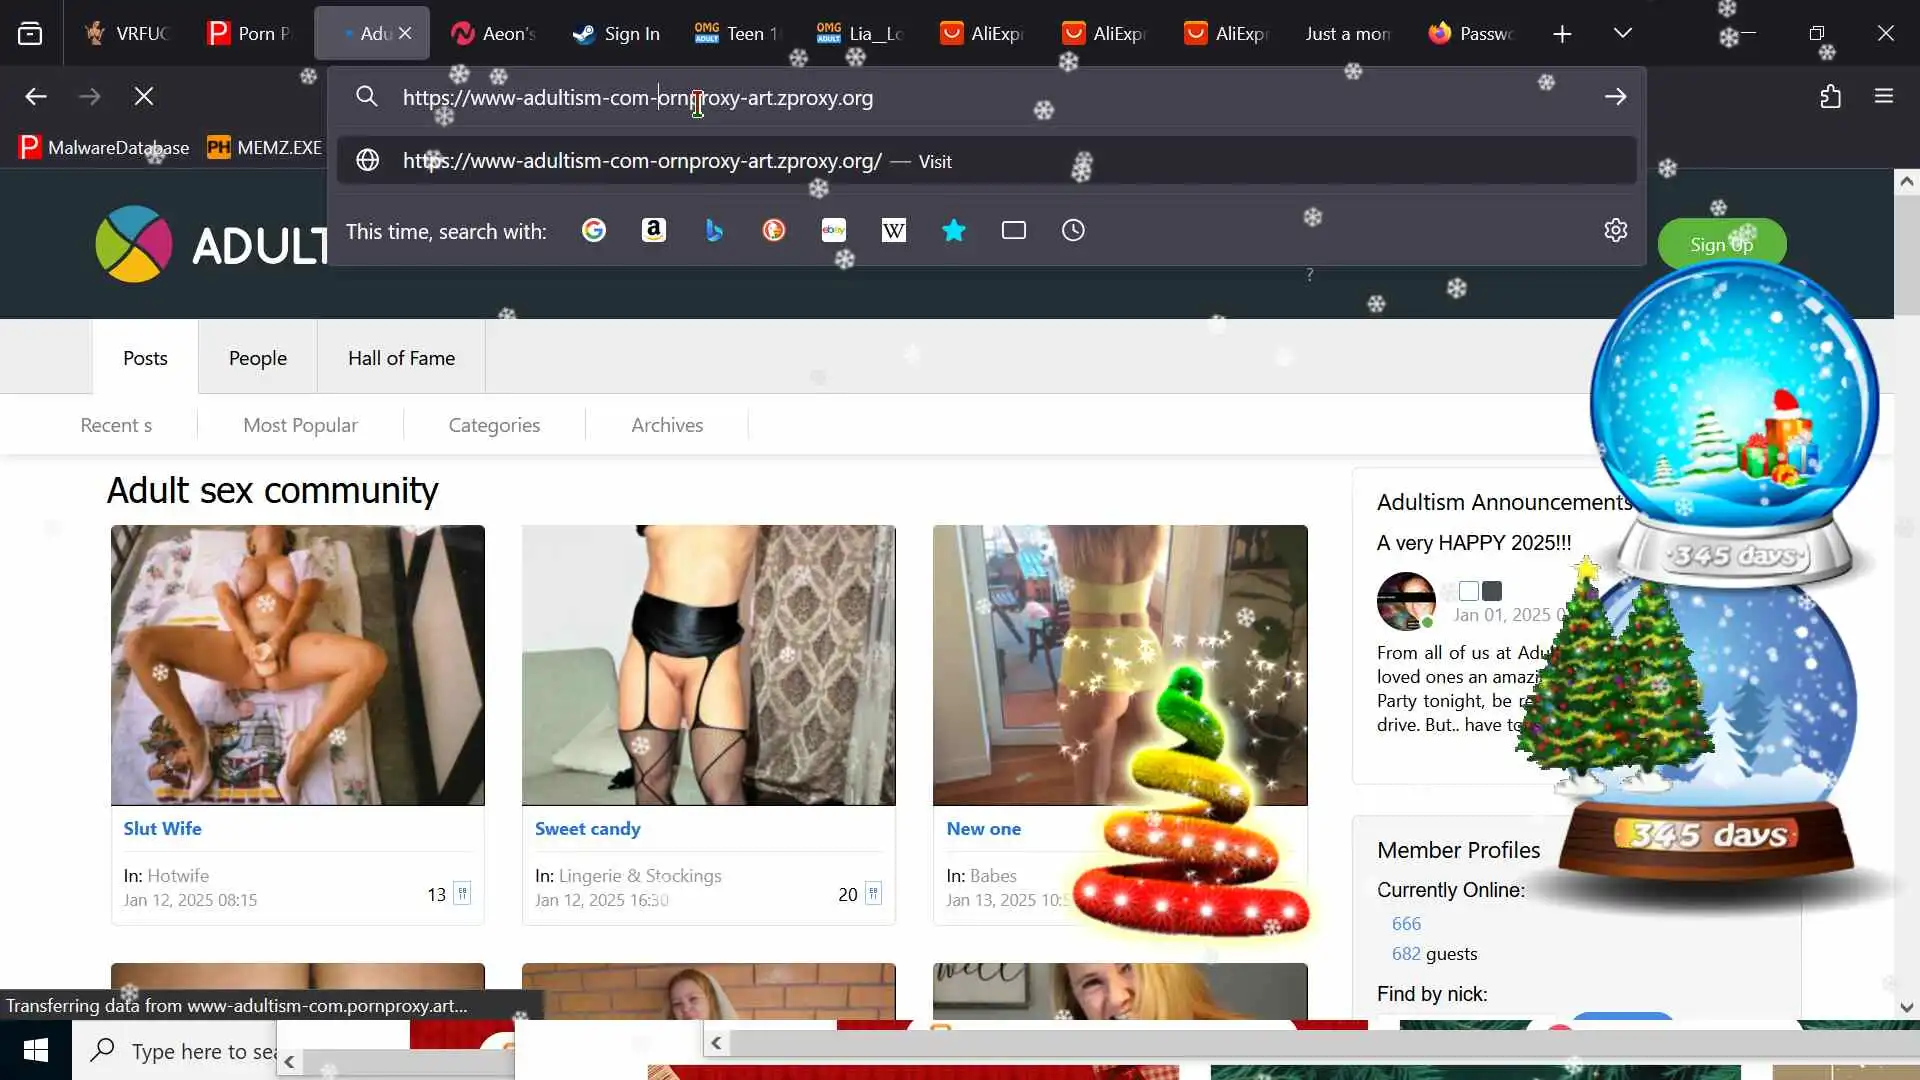Expand the list all tabs chevron
The image size is (1920, 1080).
pos(1623,34)
